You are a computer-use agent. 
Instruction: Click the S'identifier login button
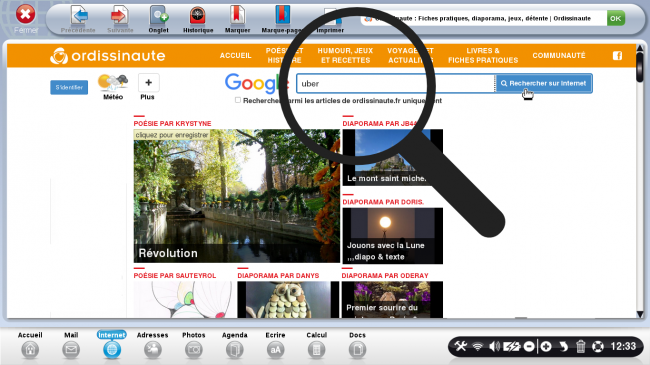point(69,88)
